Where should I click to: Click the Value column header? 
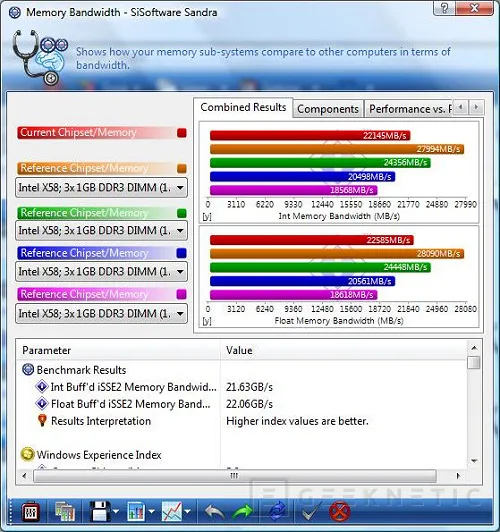pos(343,350)
